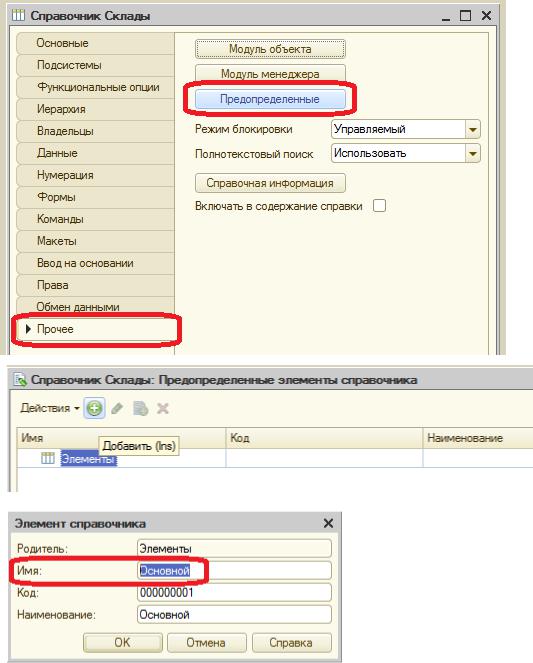Confirm with the OK button

pyautogui.click(x=123, y=643)
